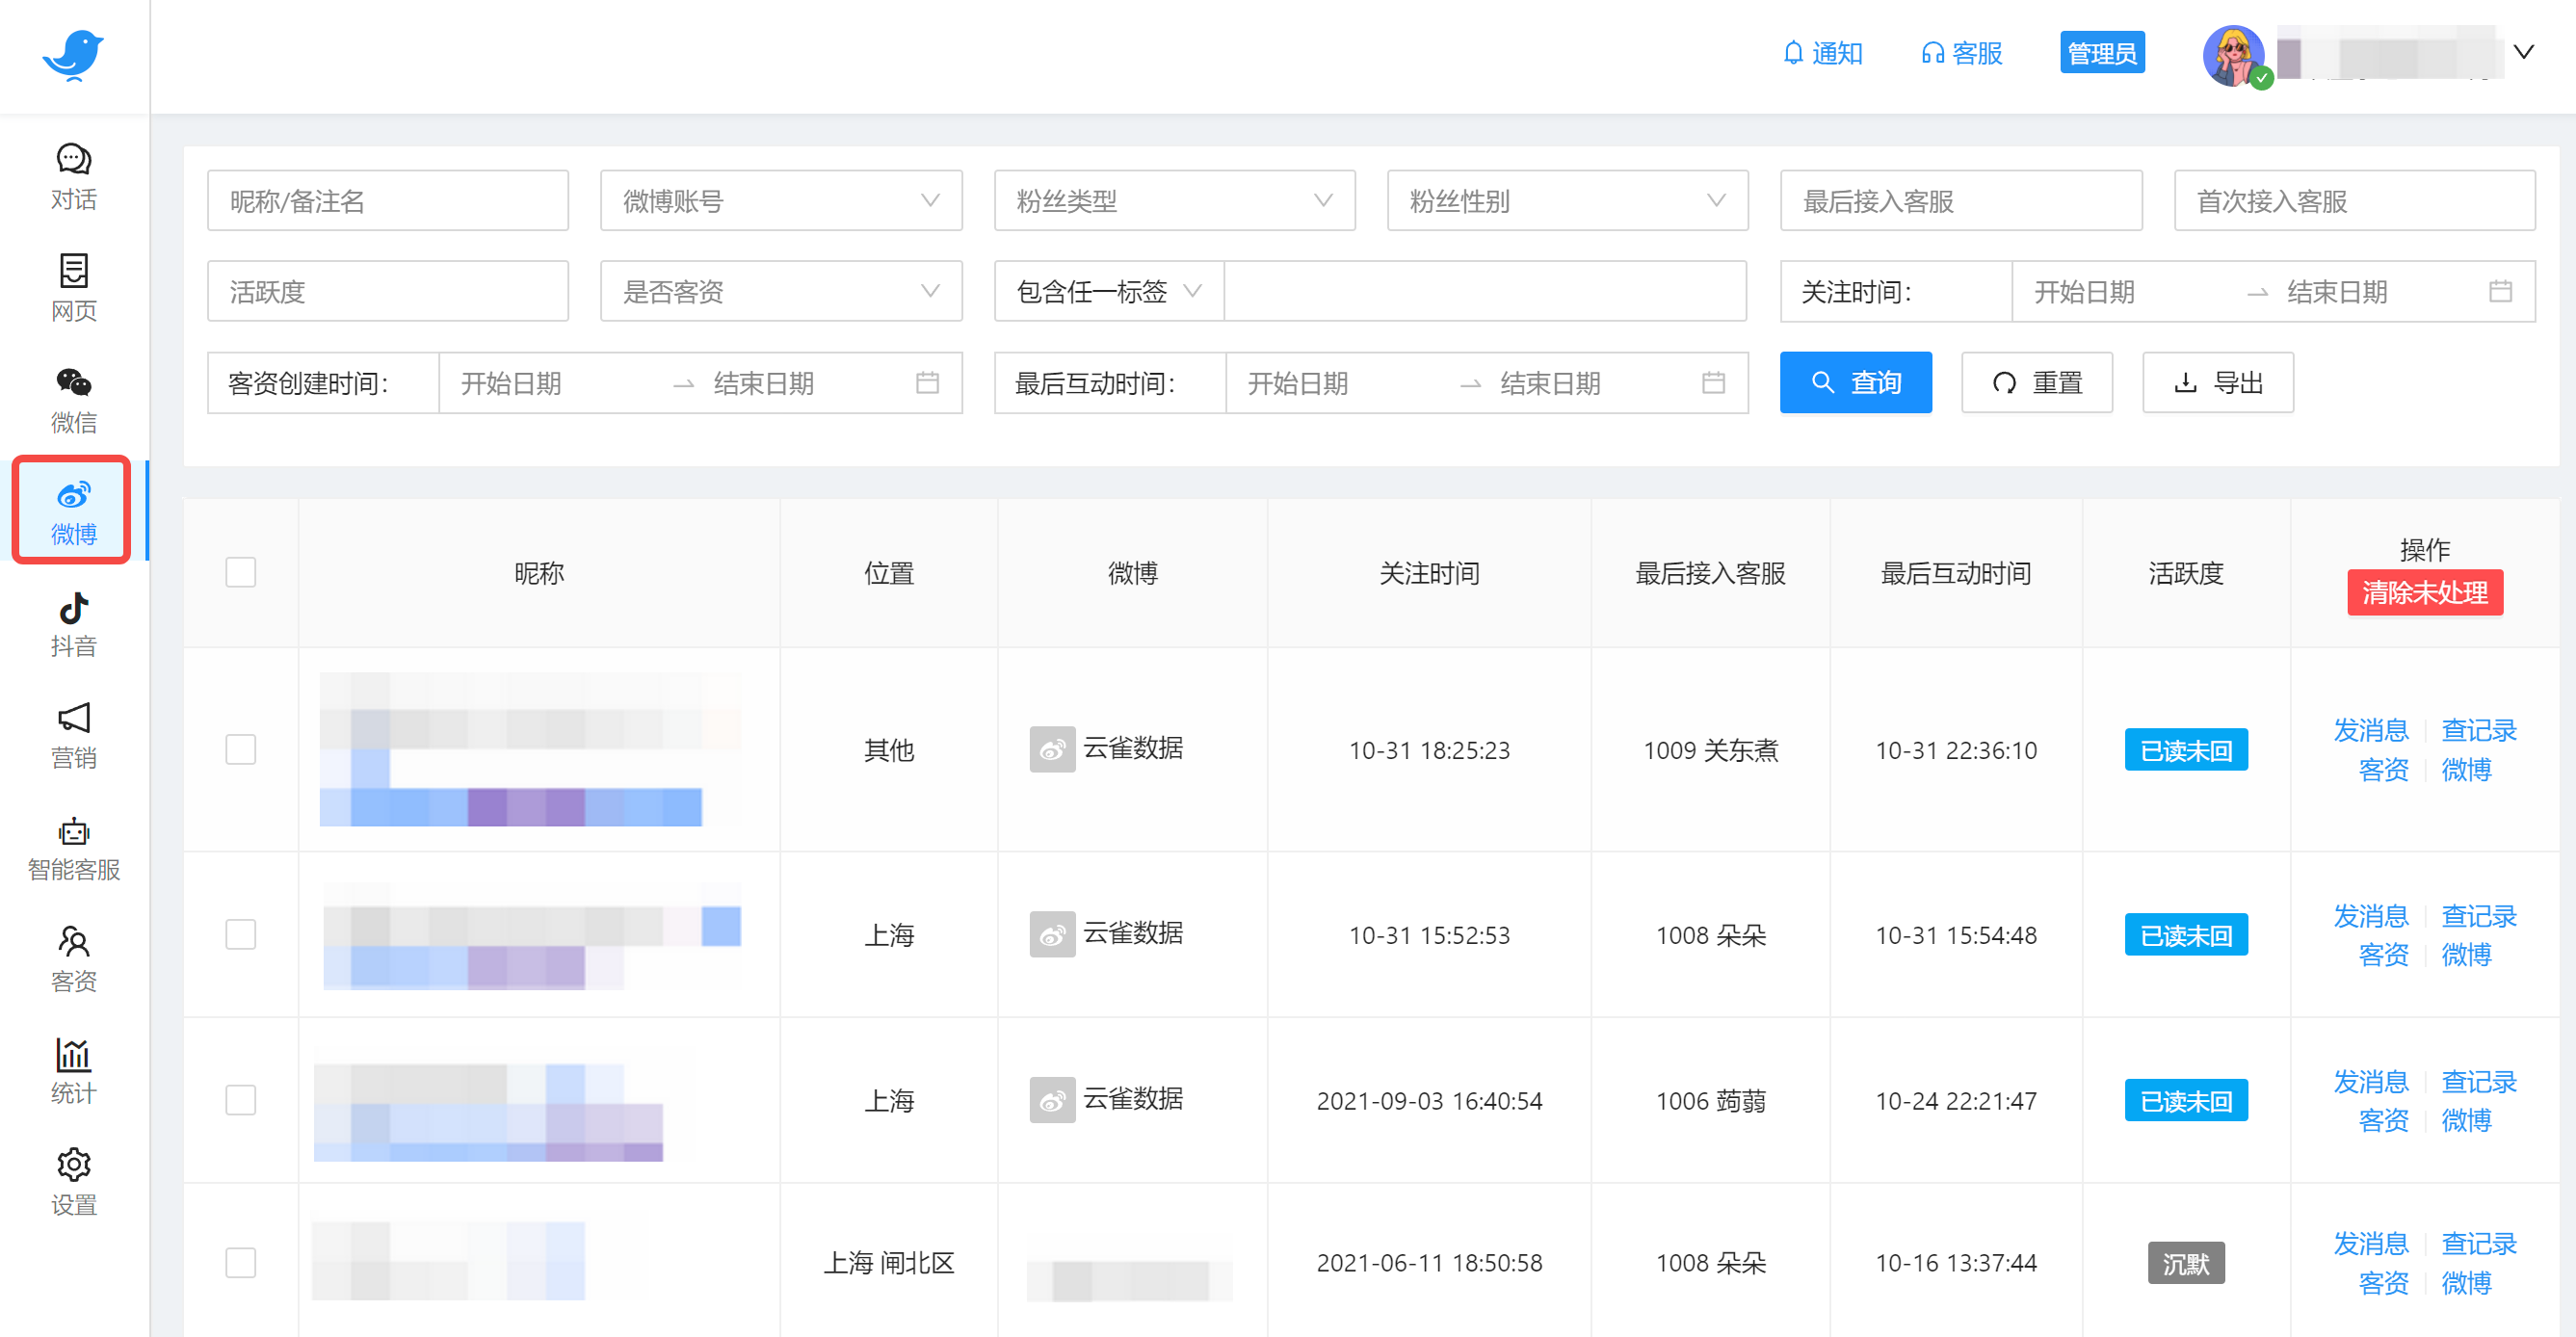Viewport: 2576px width, 1337px height.
Task: Open 智能客服 smart service settings
Action: tap(73, 847)
